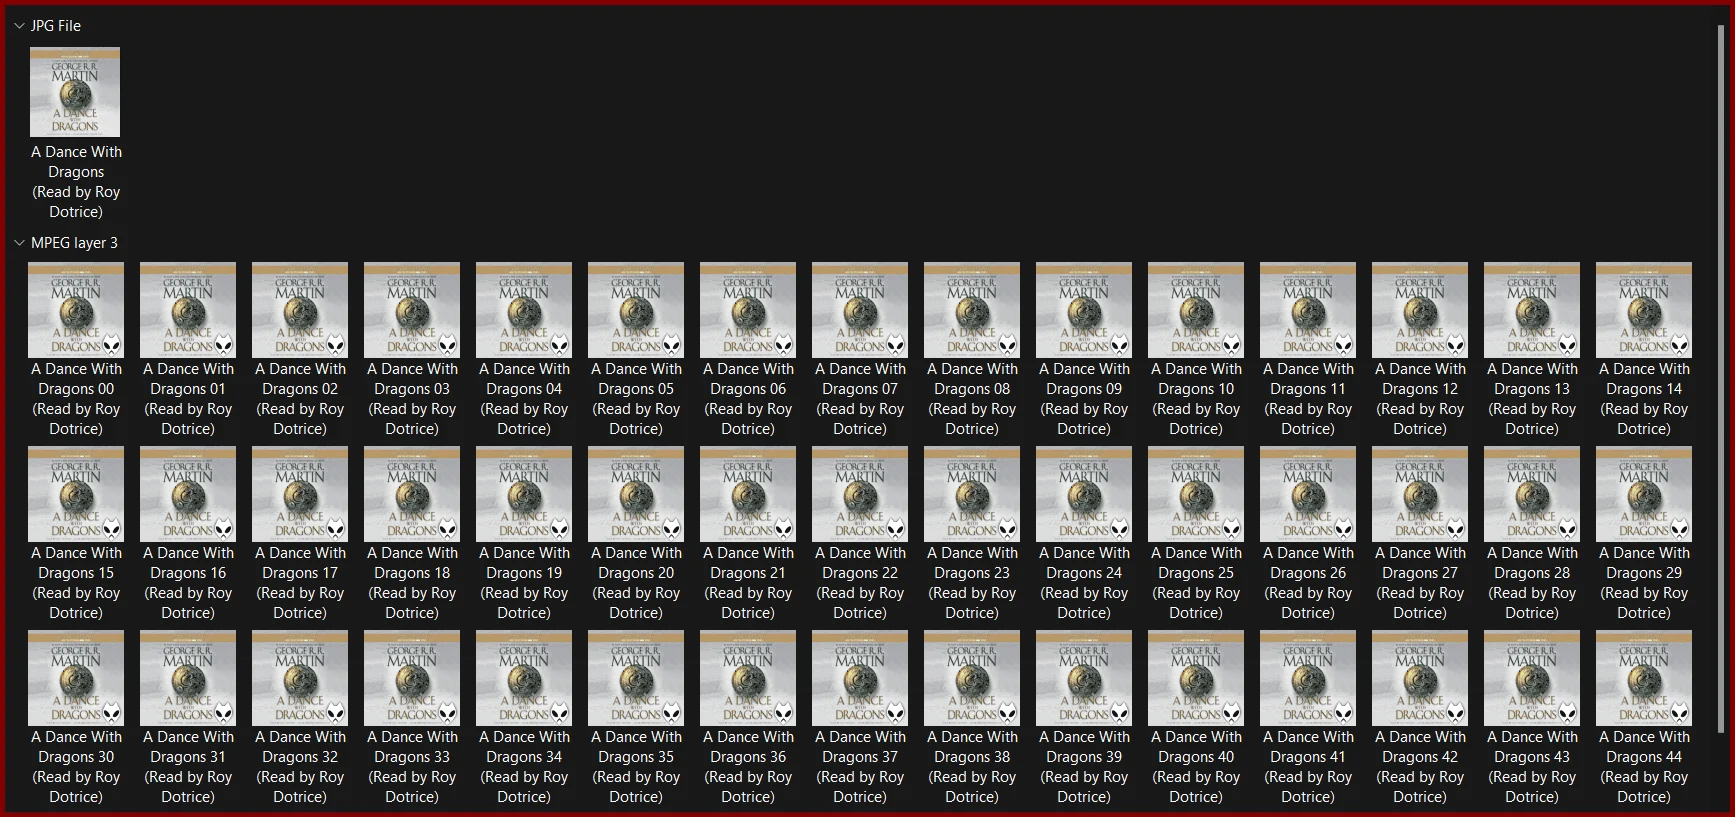
Task: Select the A Dance With Dragons 02 MP3 icon
Action: tap(300, 310)
